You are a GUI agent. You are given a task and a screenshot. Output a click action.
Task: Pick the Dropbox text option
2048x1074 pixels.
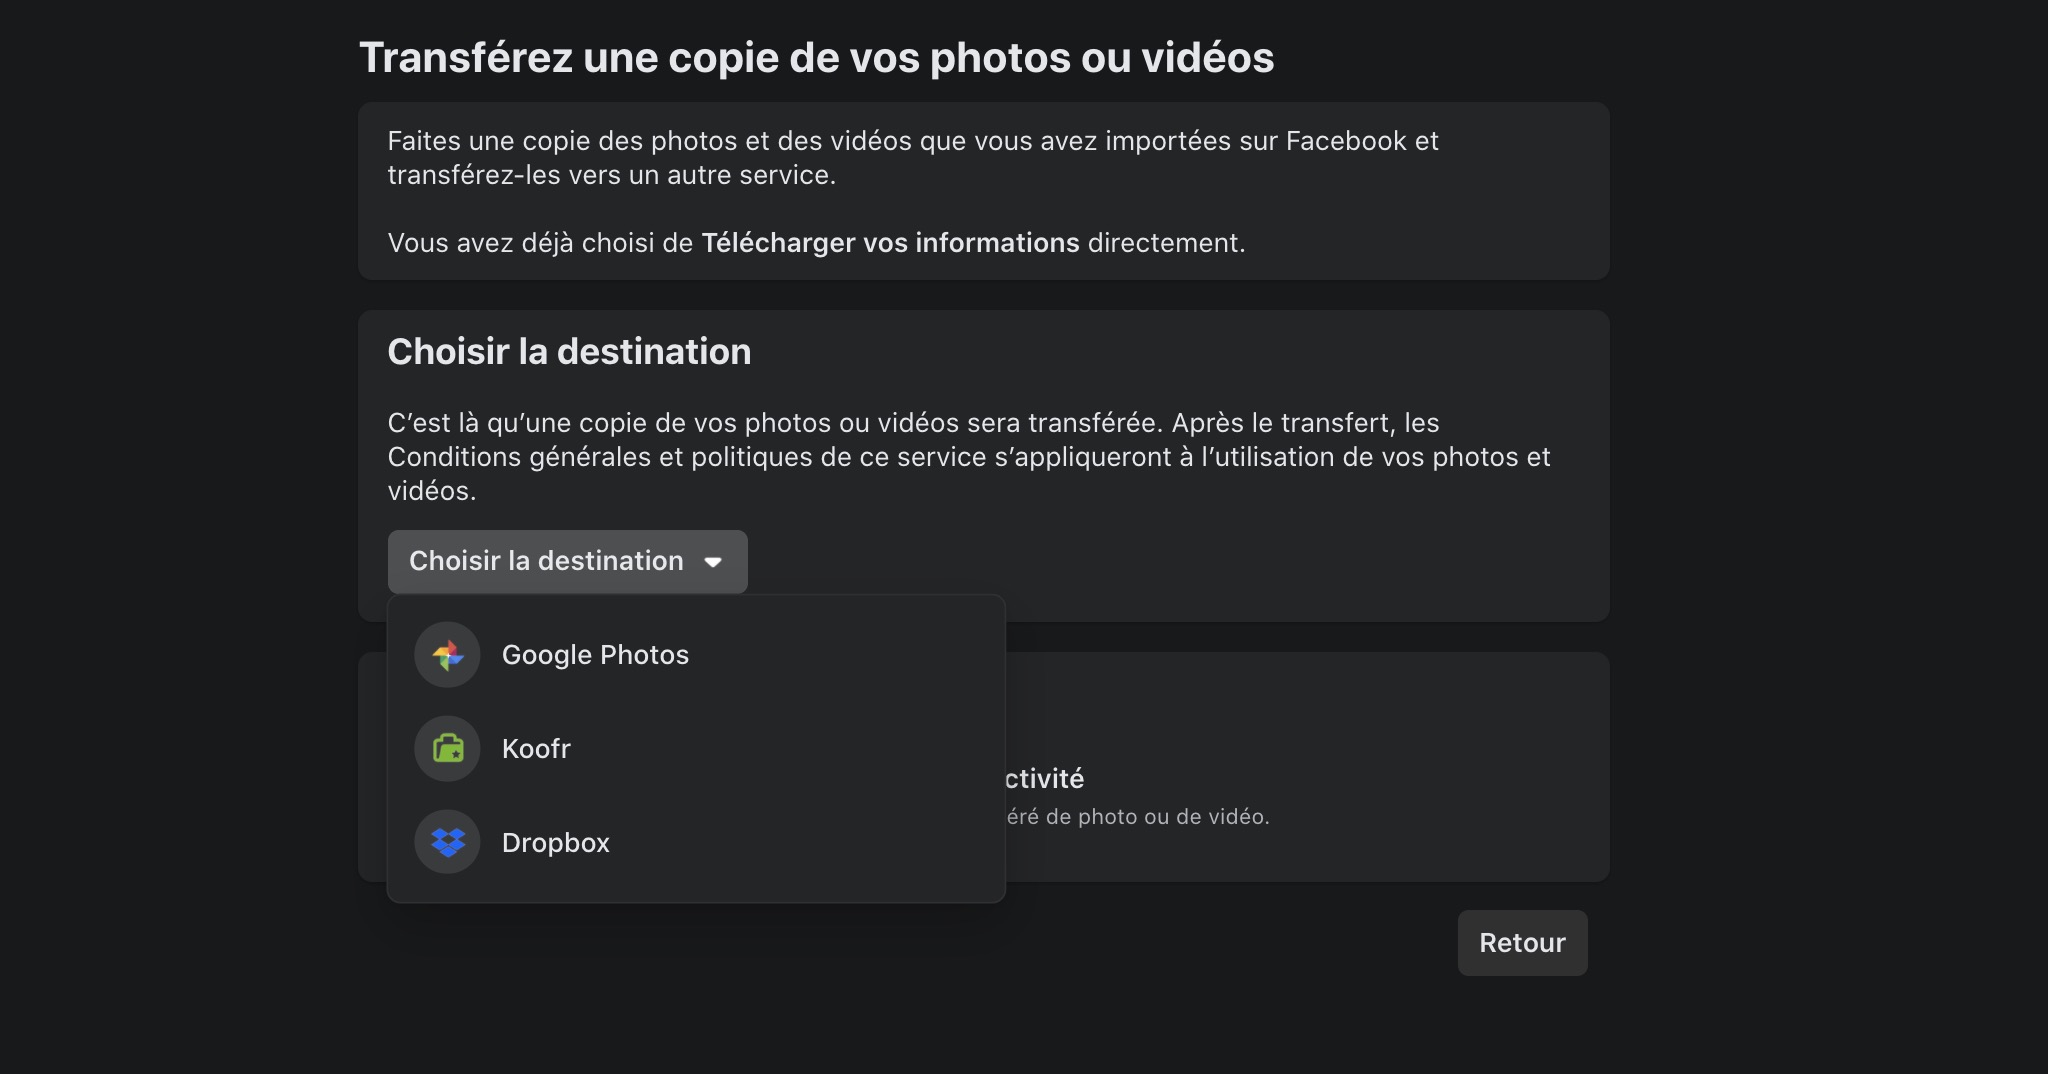[555, 843]
